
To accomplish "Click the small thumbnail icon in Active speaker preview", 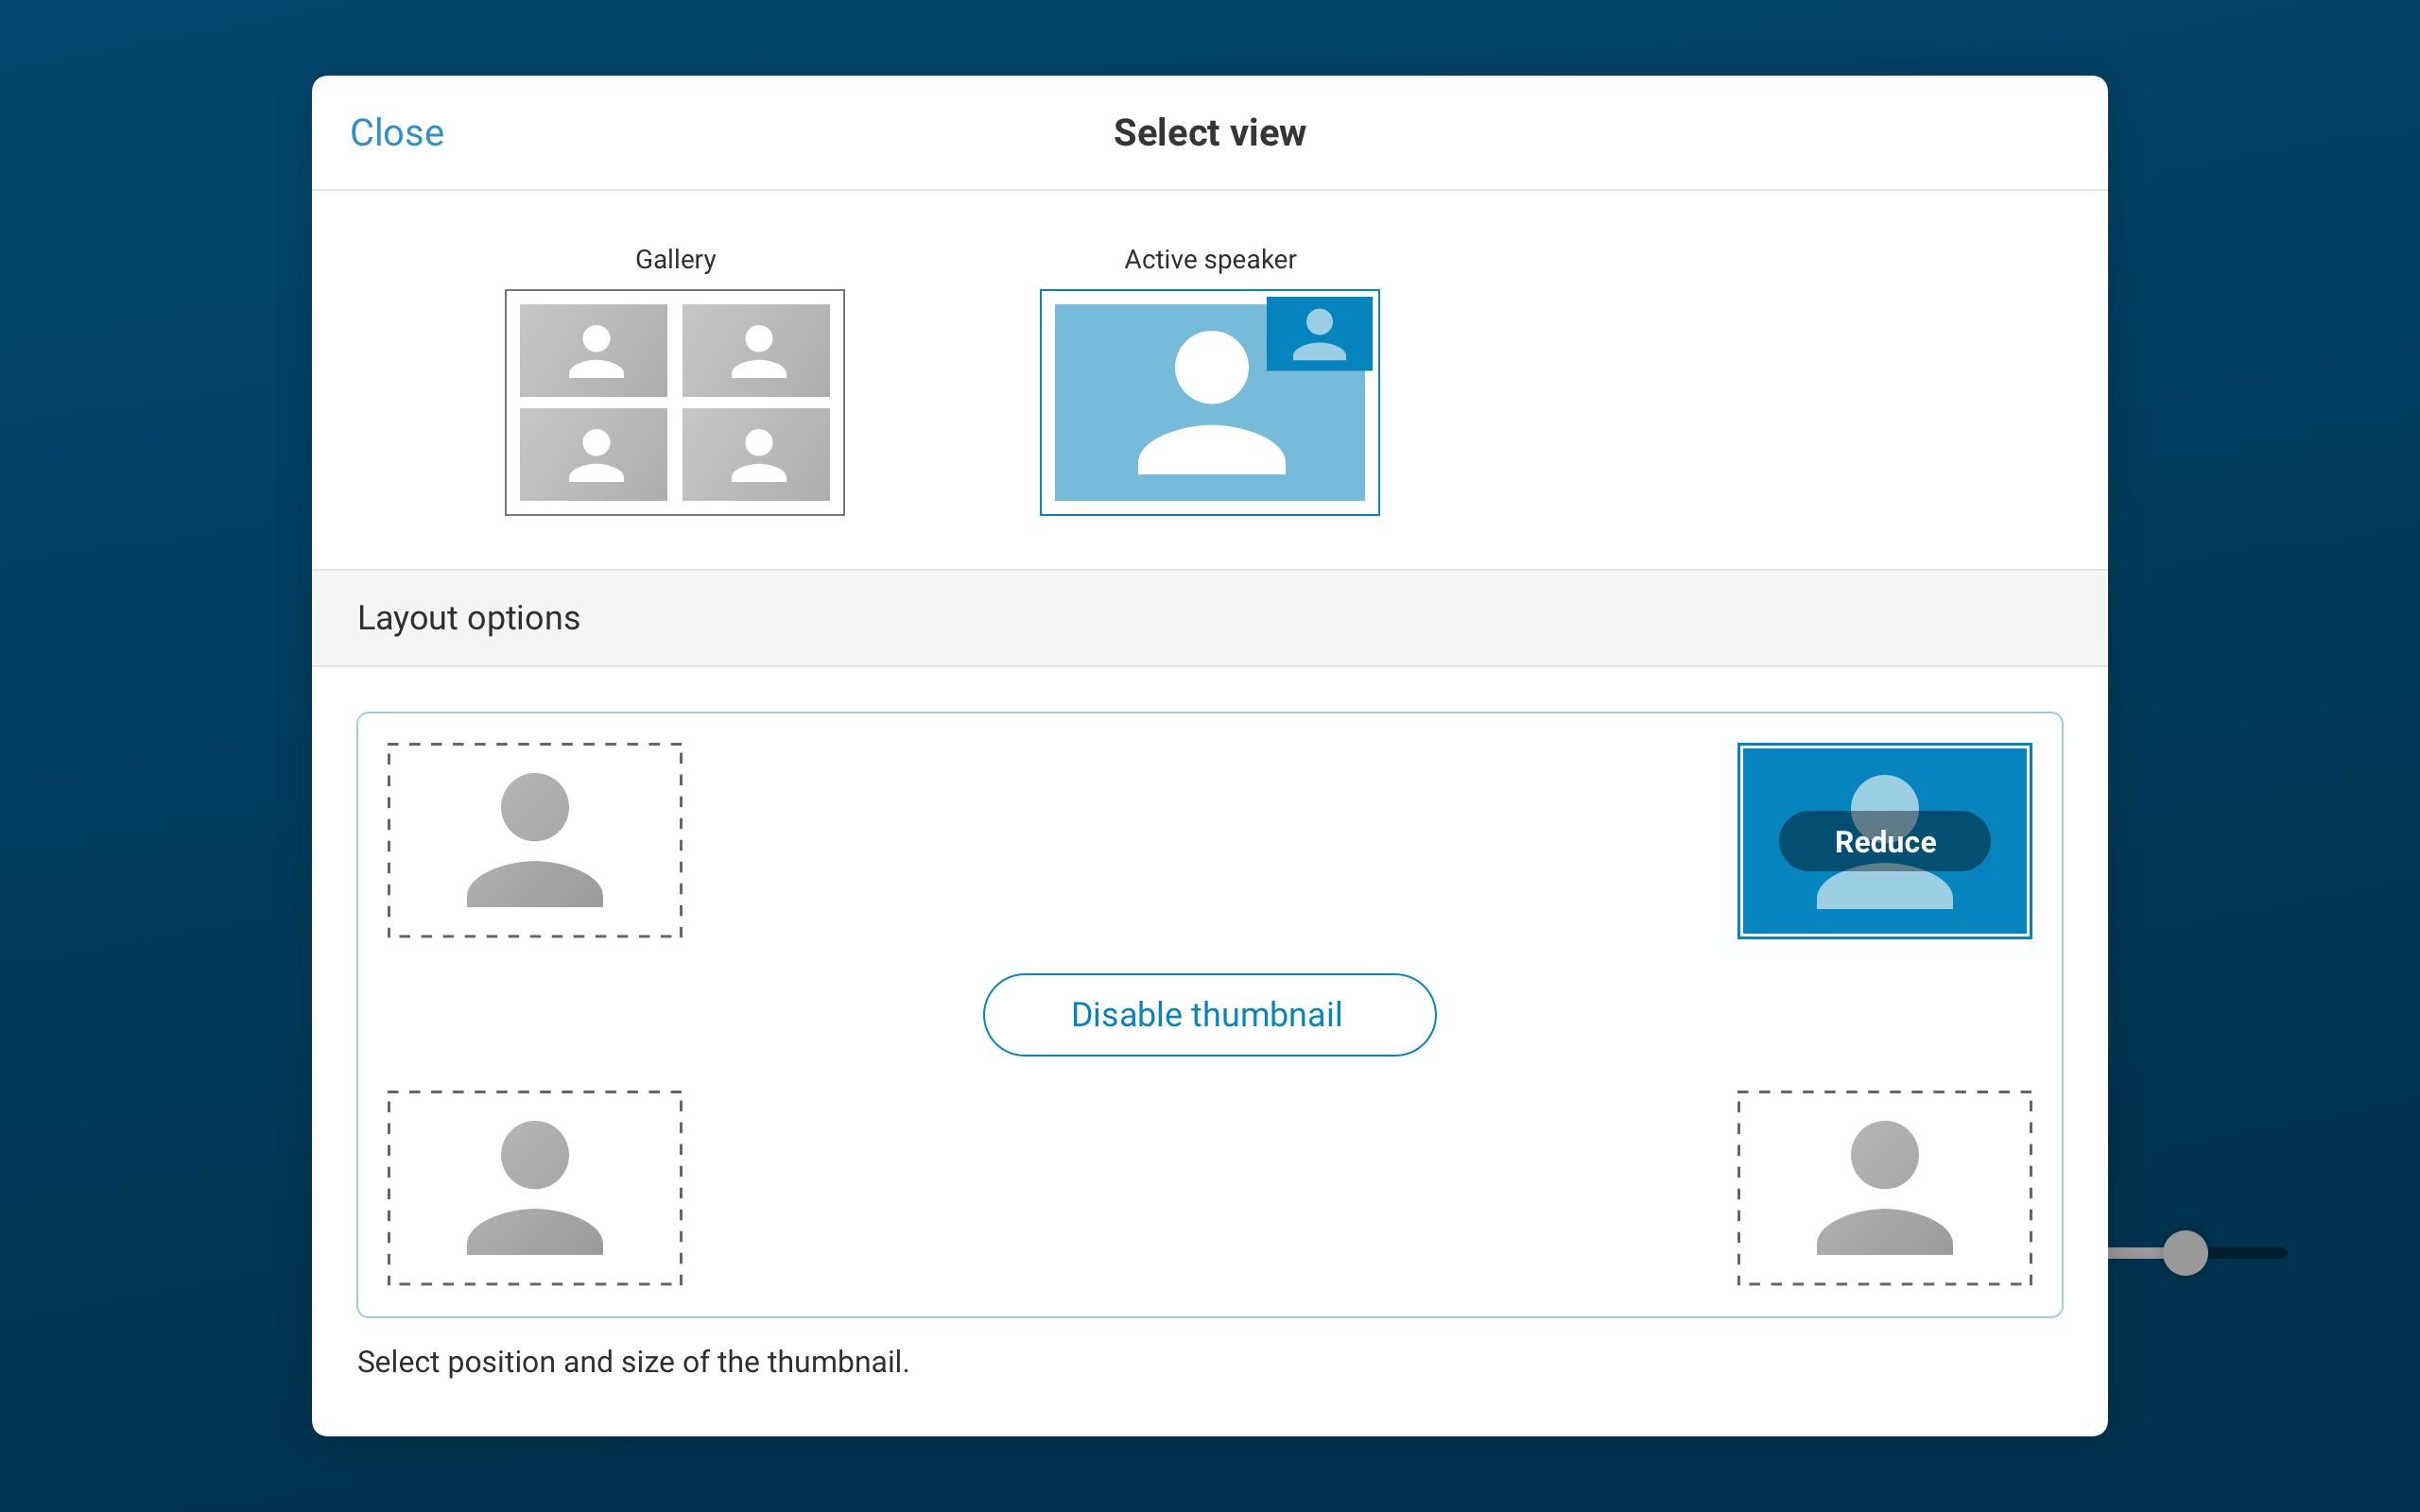I will 1319,334.
